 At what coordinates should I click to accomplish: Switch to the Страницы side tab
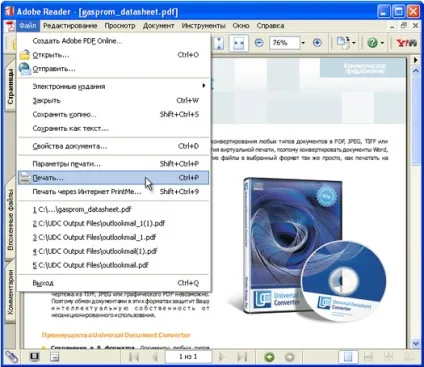[10, 86]
